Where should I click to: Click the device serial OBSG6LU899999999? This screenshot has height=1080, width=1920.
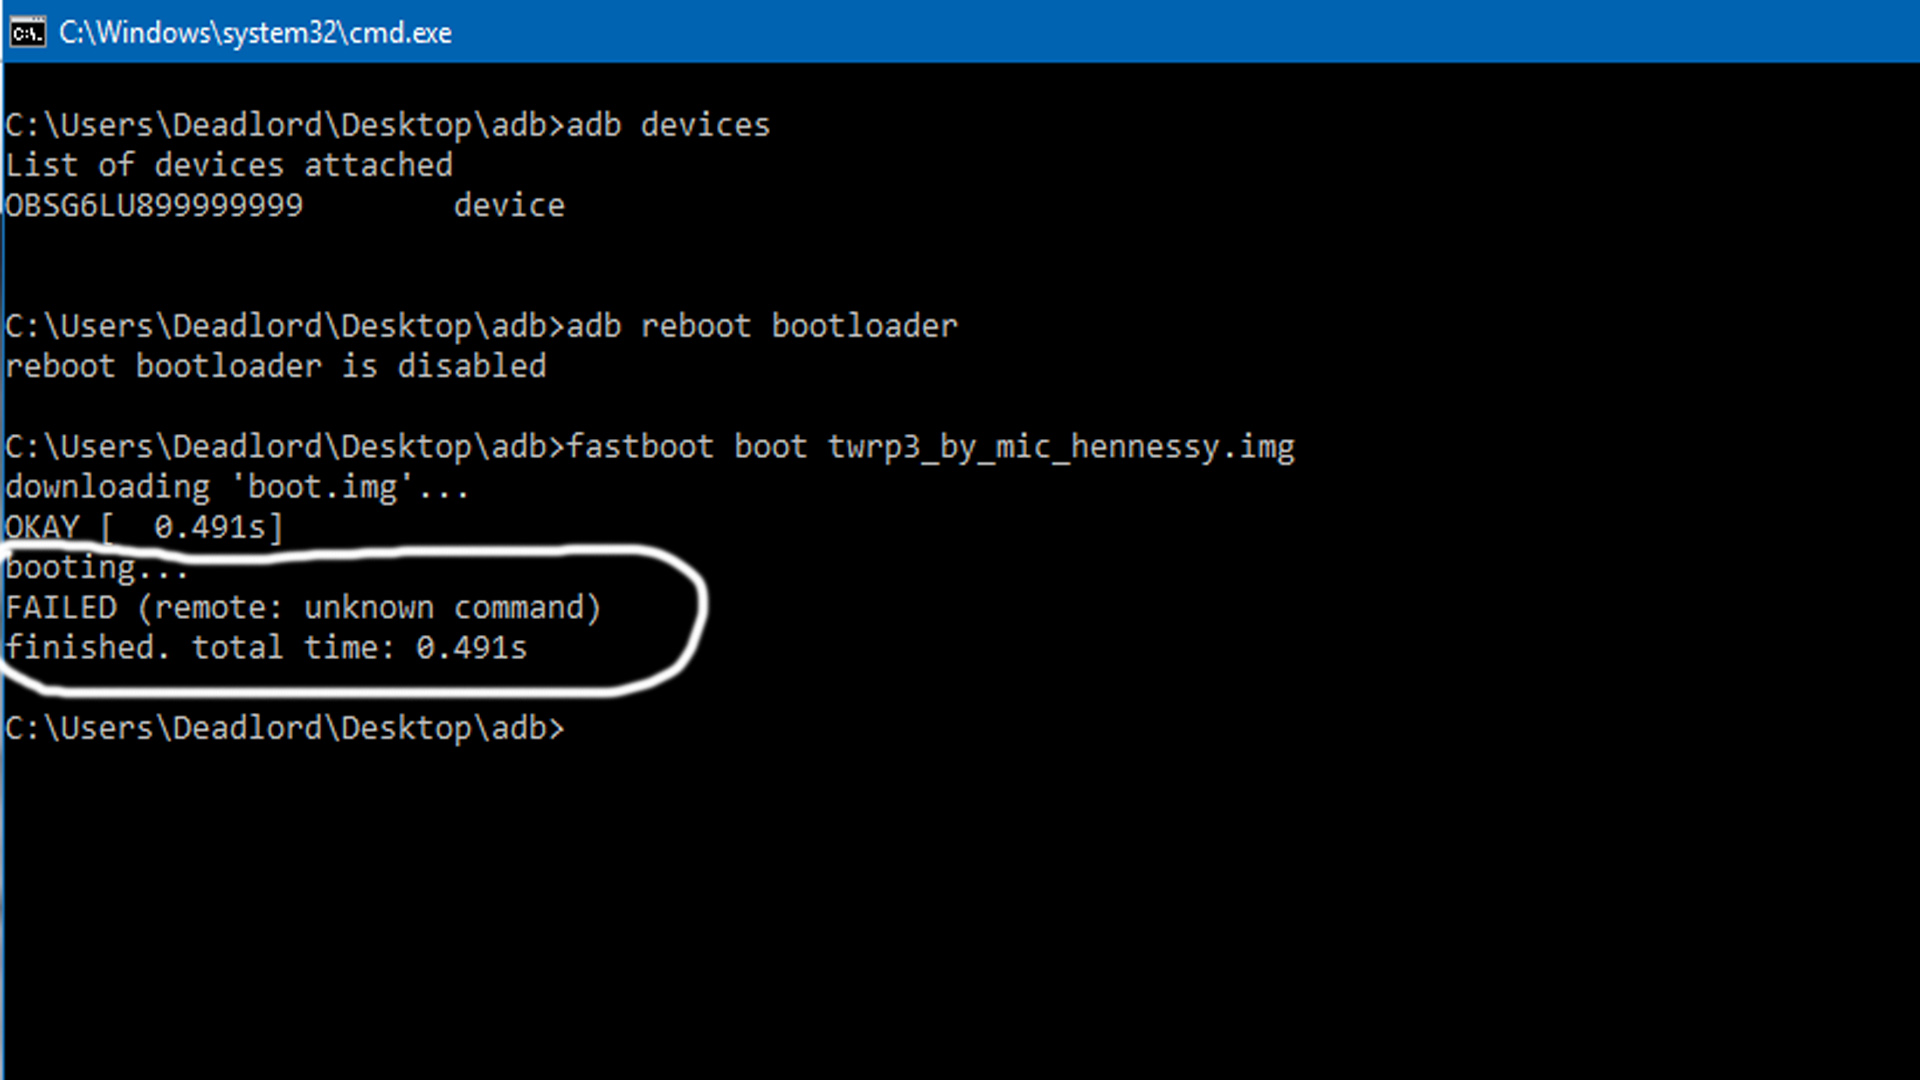154,206
